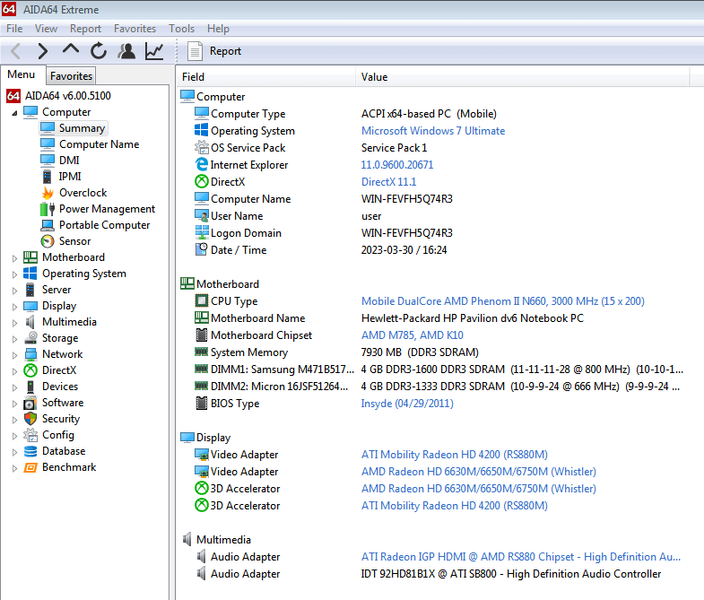Viewport: 704px width, 600px height.
Task: Go up one level with Up arrow
Action: tap(70, 49)
